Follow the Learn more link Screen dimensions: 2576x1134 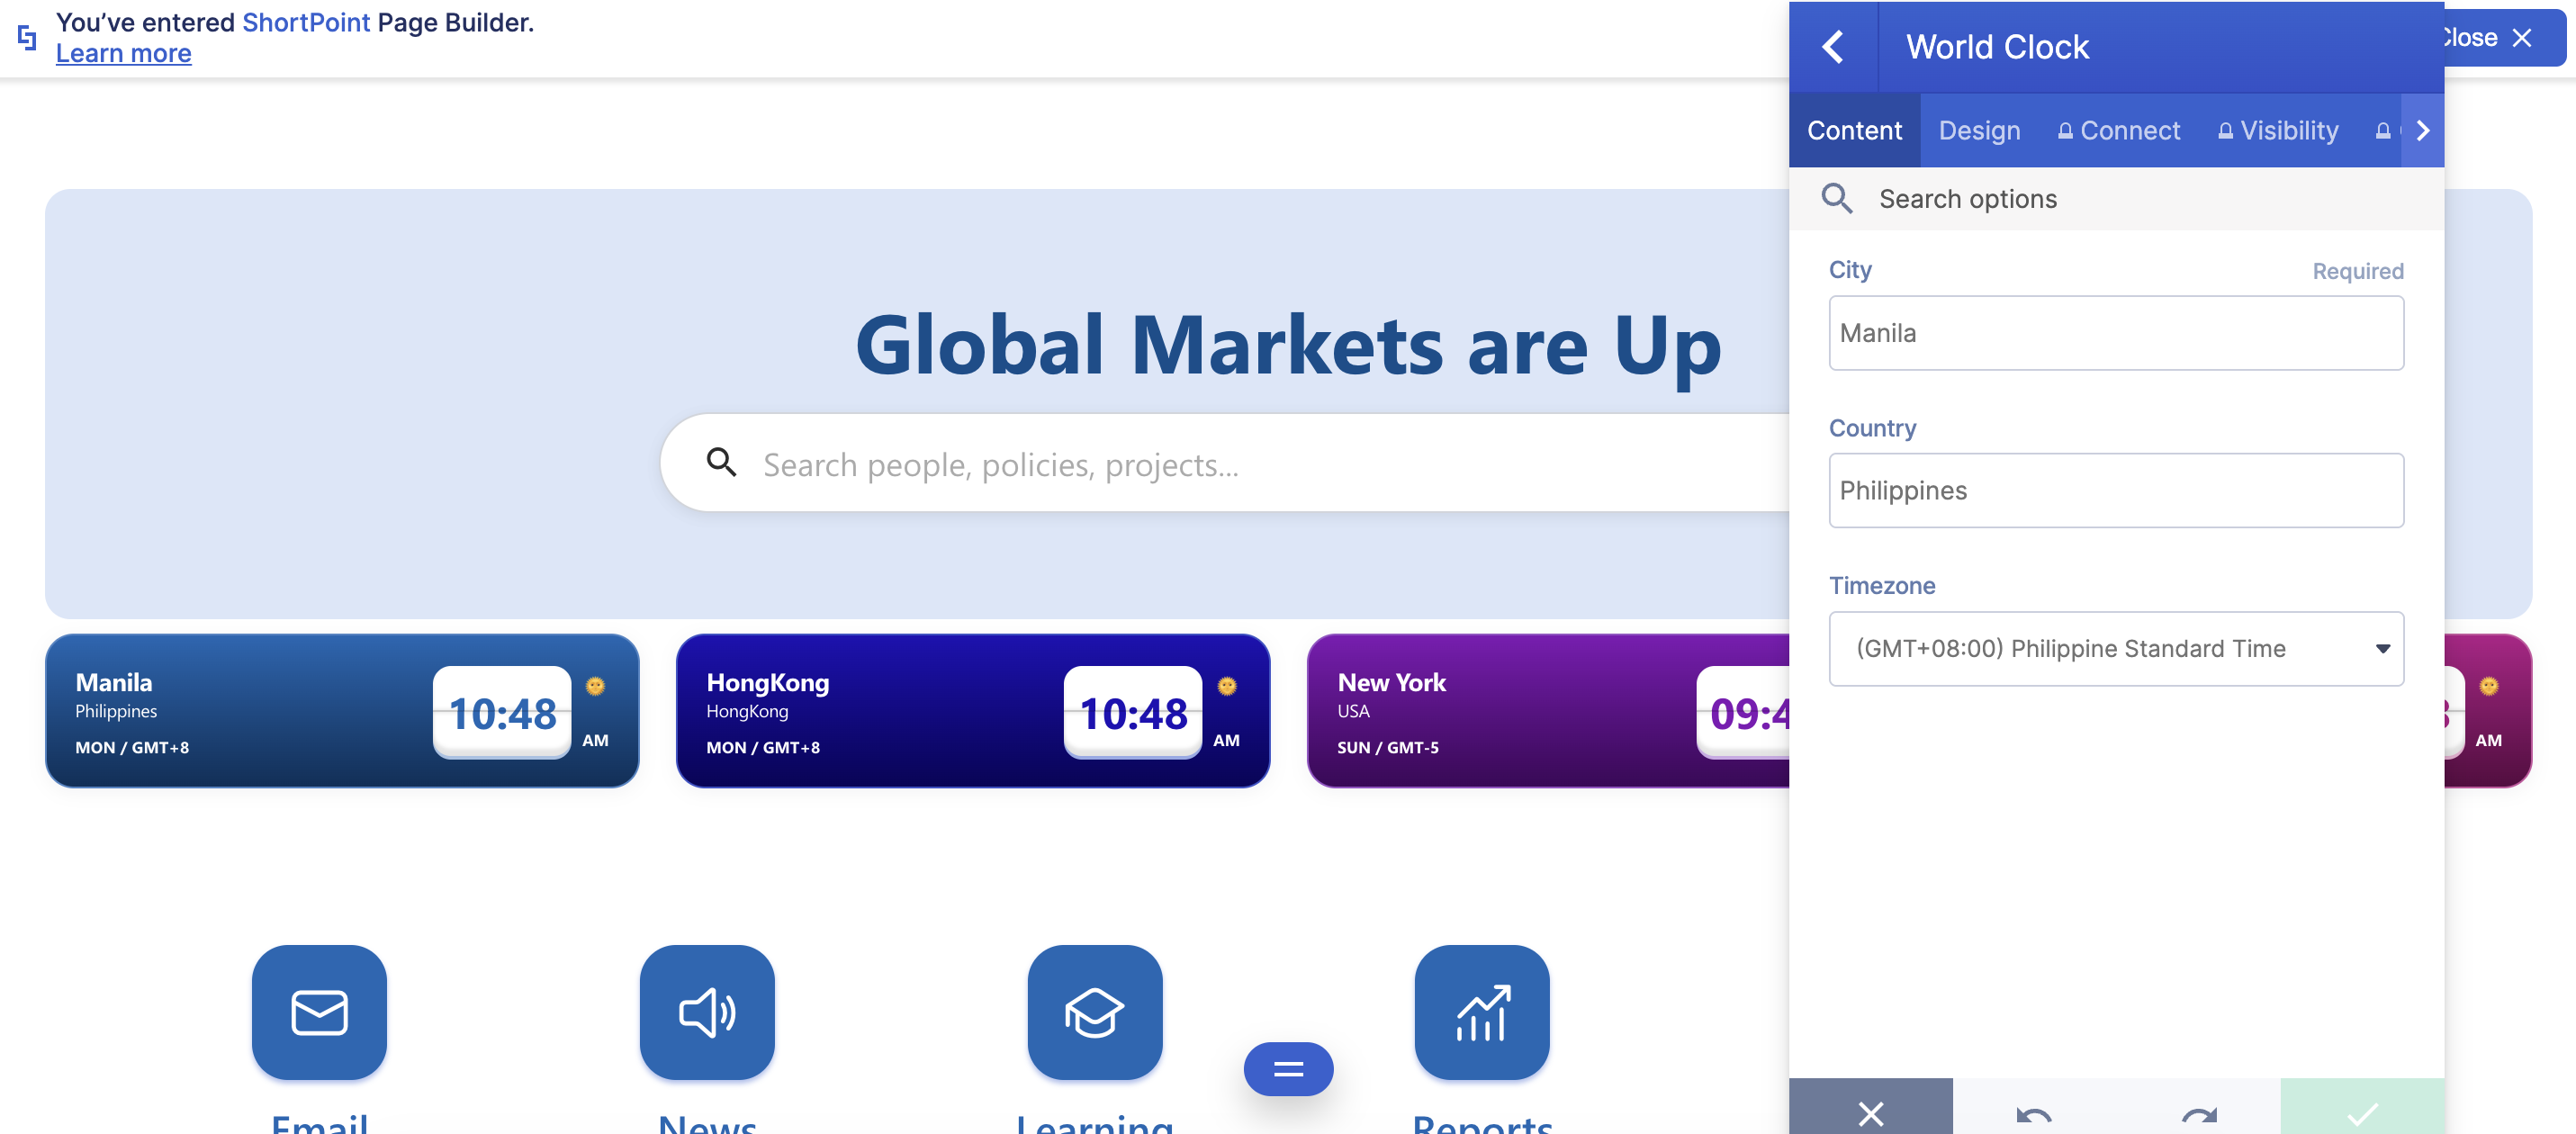click(123, 53)
